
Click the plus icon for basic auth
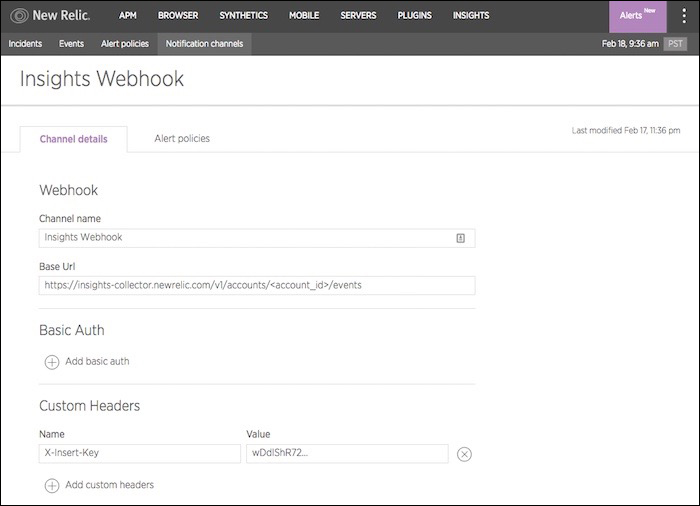[x=52, y=362]
